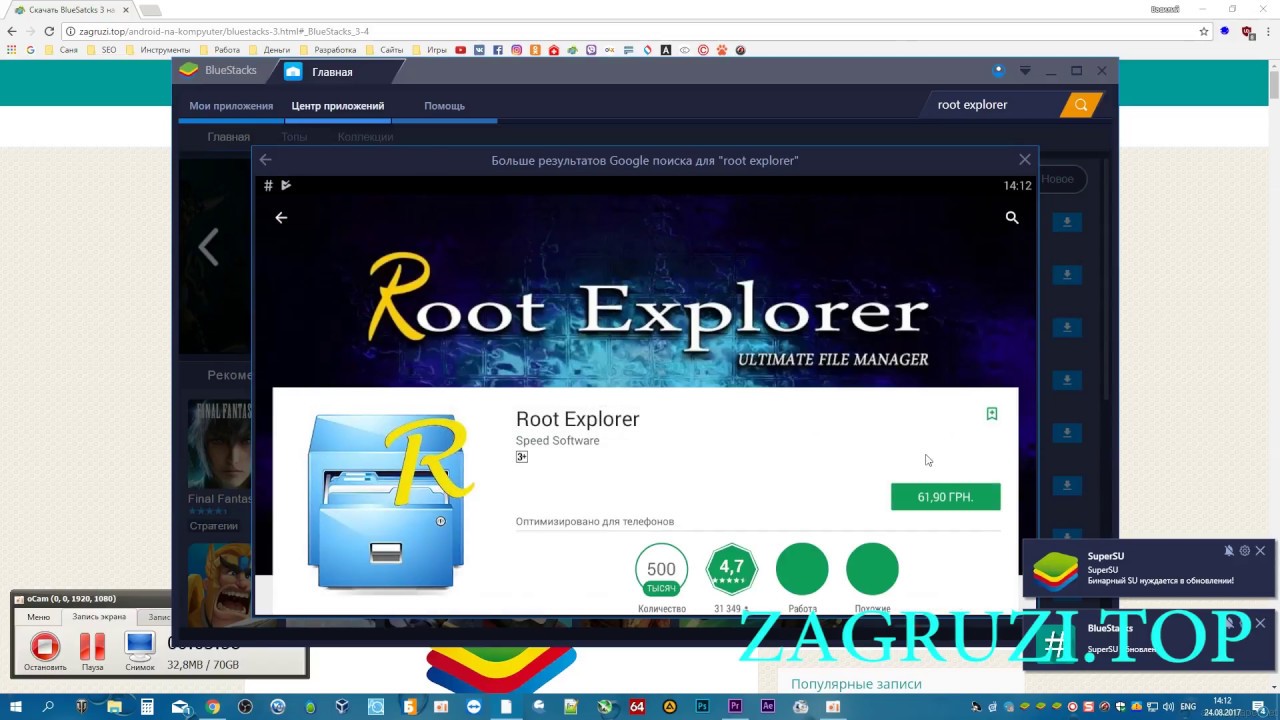Click the Root Explorer app title
This screenshot has height=720, width=1280.
[x=577, y=419]
